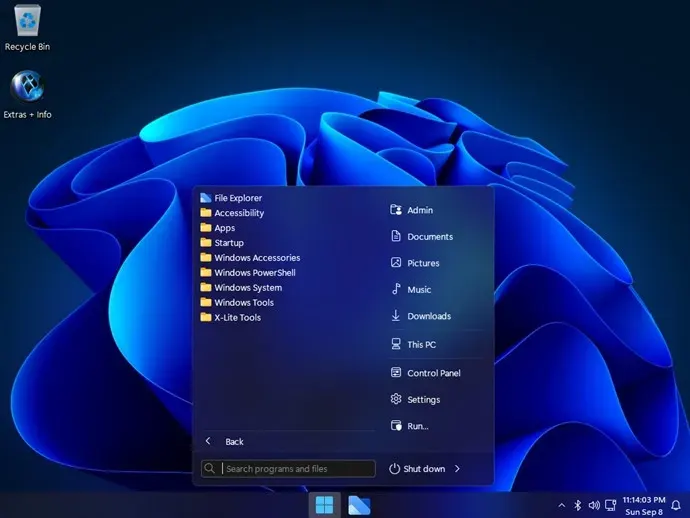Click the Start button on taskbar
690x518 pixels.
pyautogui.click(x=325, y=505)
